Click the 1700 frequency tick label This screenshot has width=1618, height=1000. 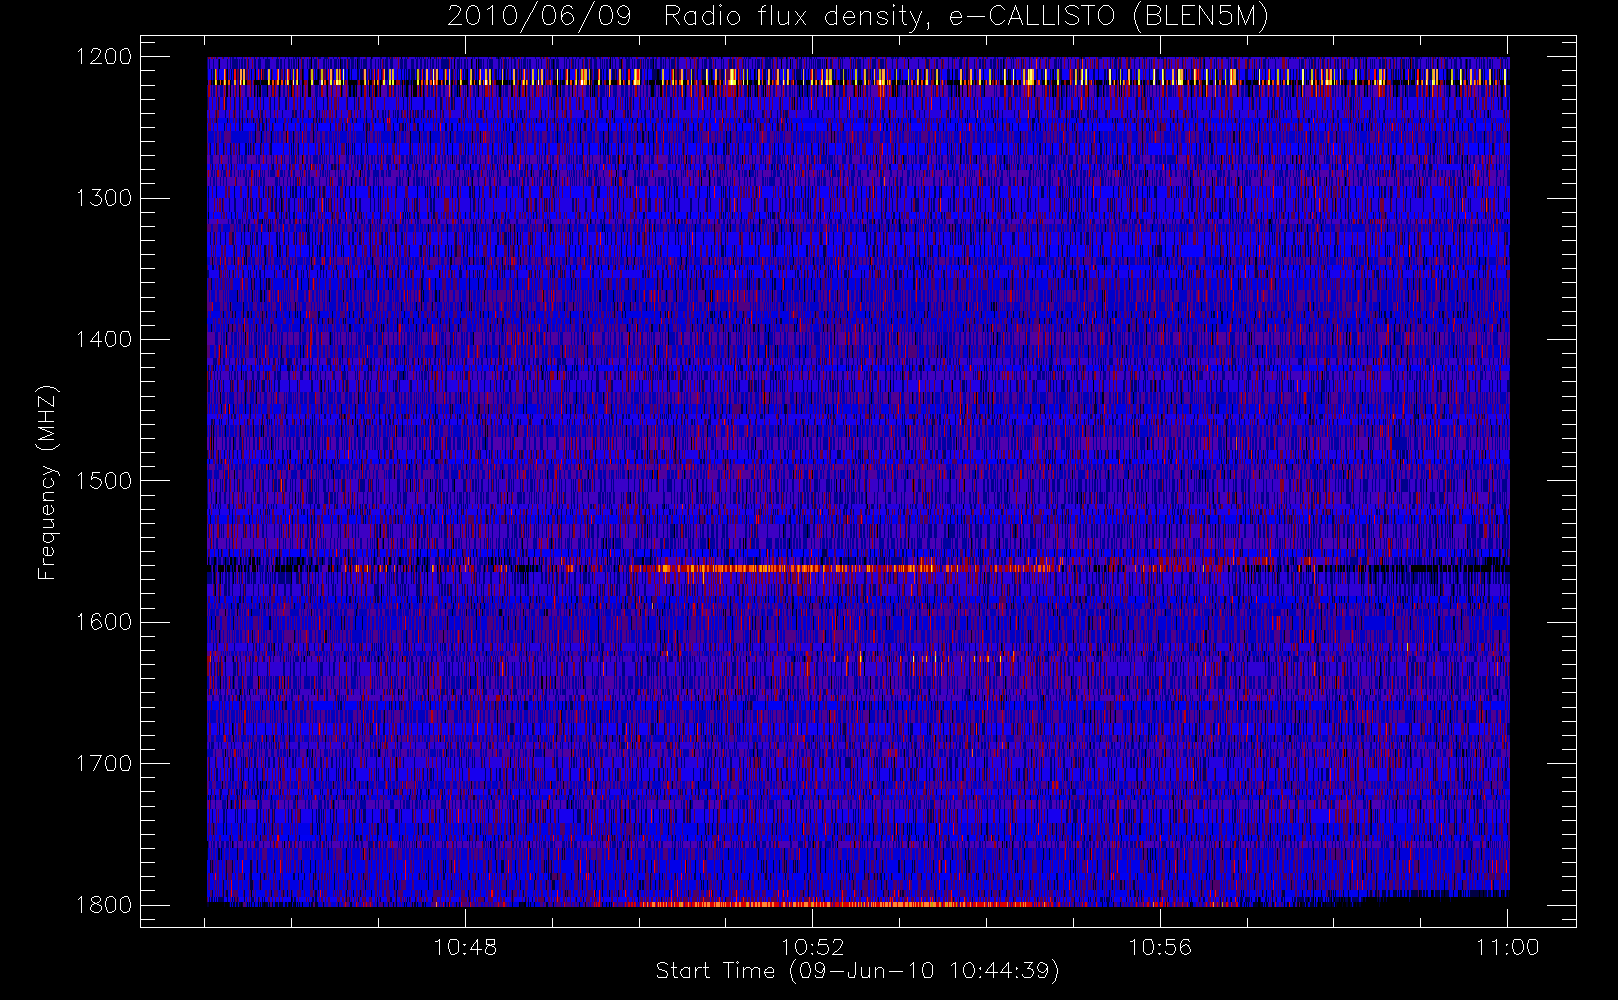[104, 763]
